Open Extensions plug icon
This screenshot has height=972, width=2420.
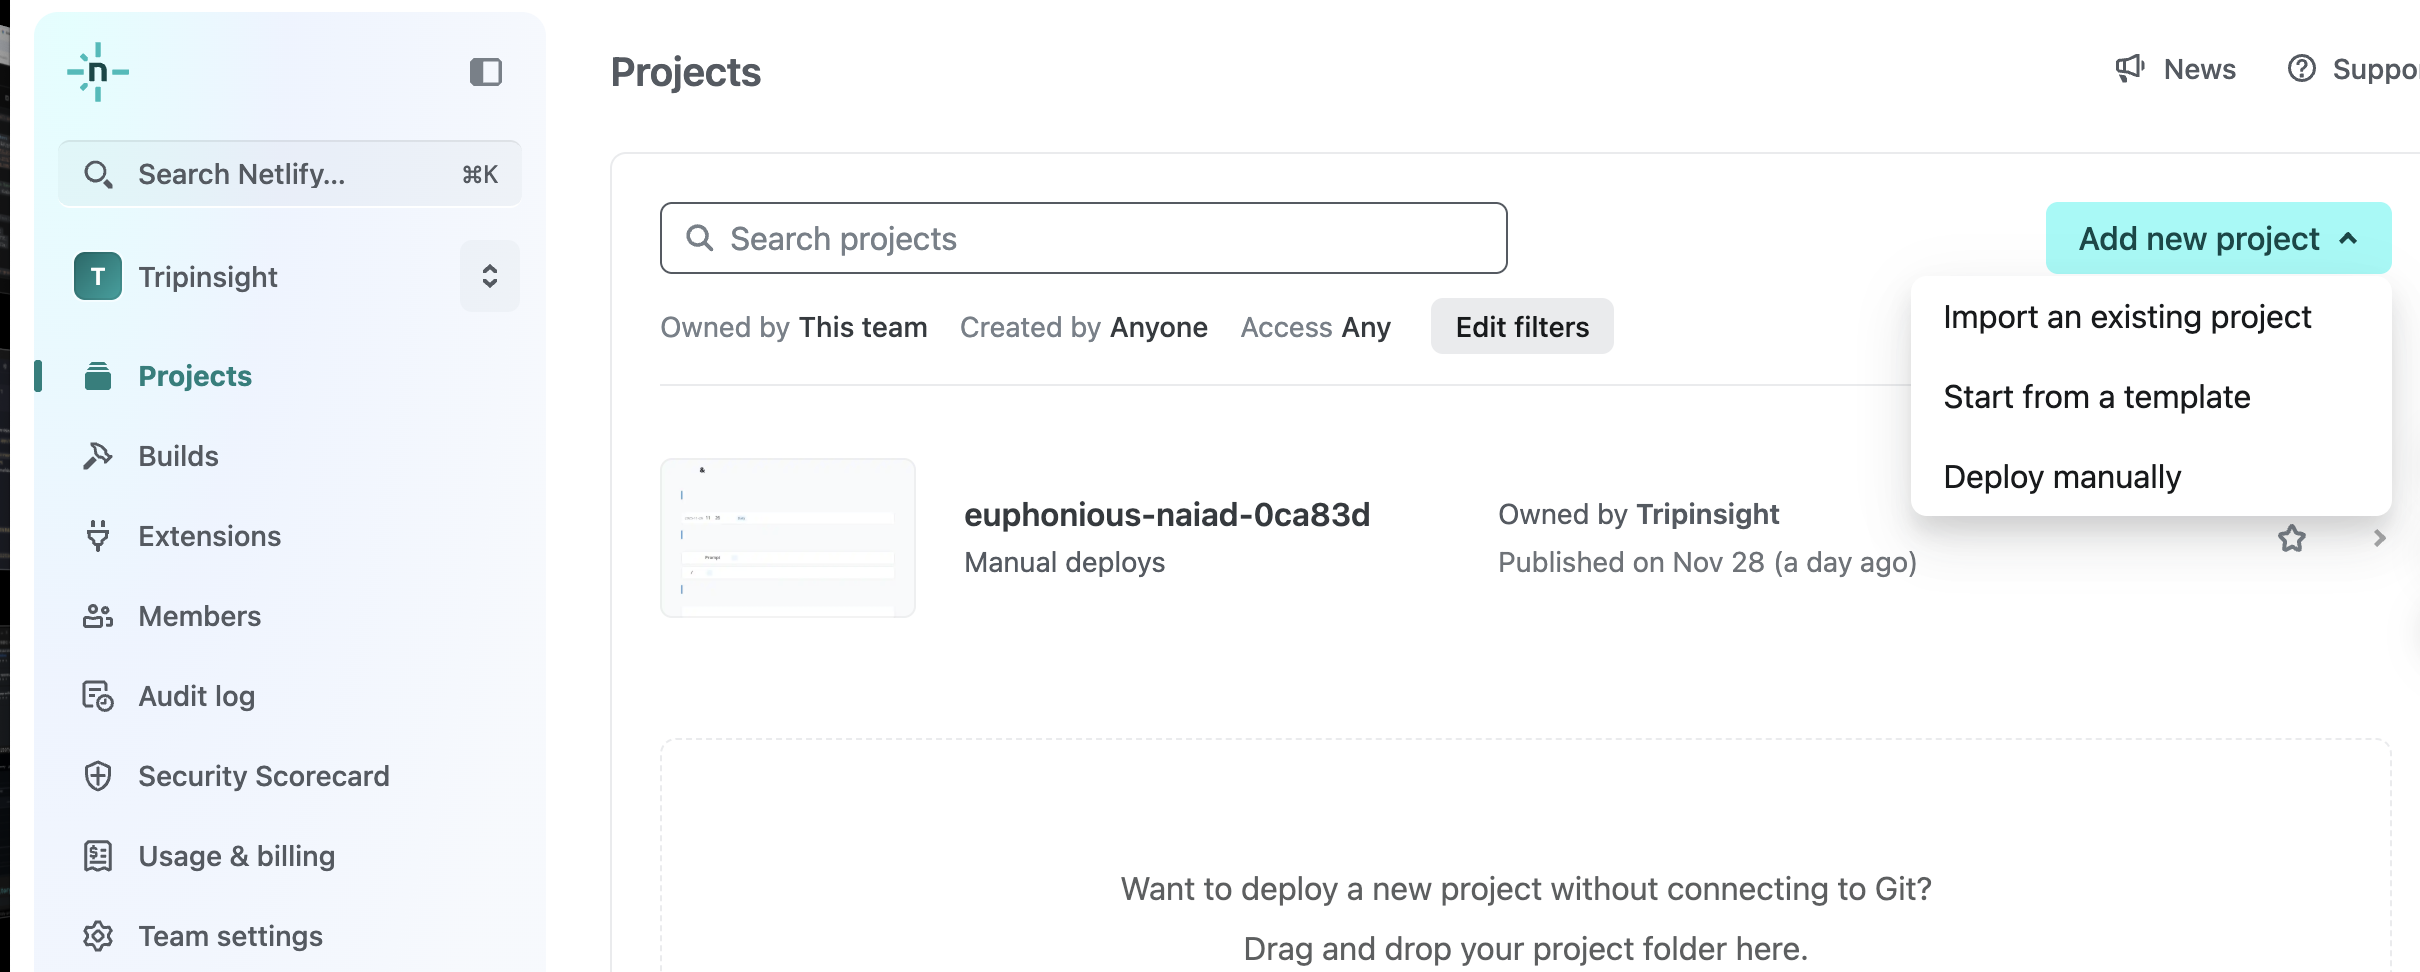tap(97, 536)
